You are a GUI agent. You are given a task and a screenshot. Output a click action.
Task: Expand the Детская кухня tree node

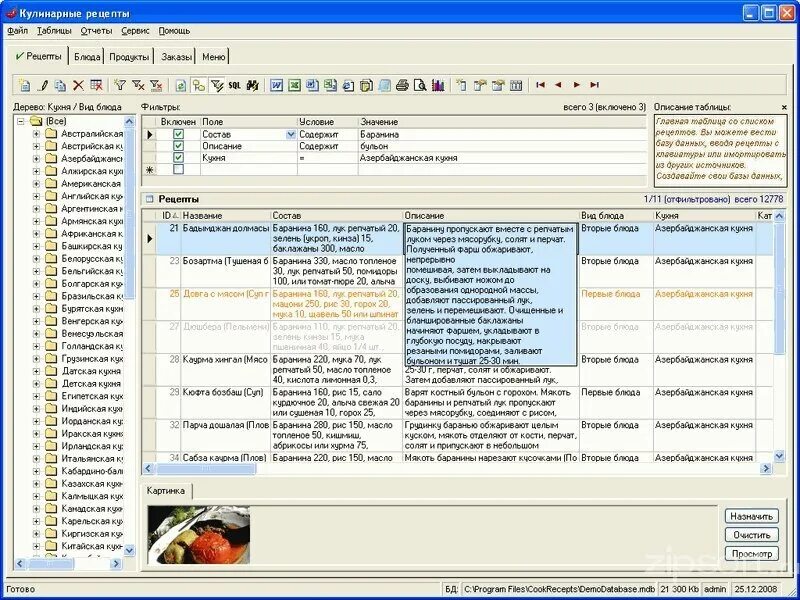(x=36, y=384)
